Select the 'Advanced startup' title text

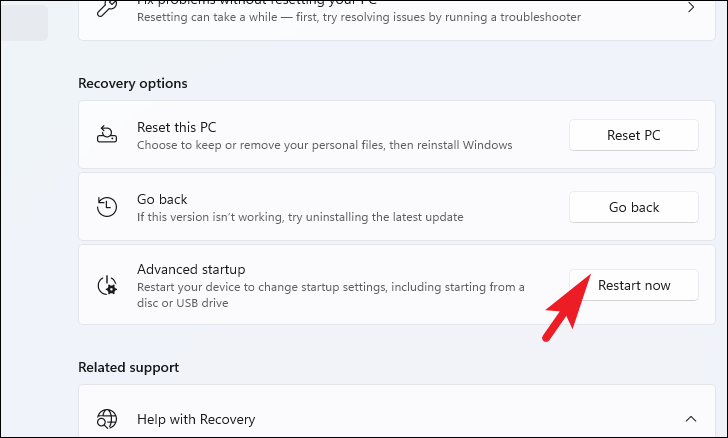[191, 269]
